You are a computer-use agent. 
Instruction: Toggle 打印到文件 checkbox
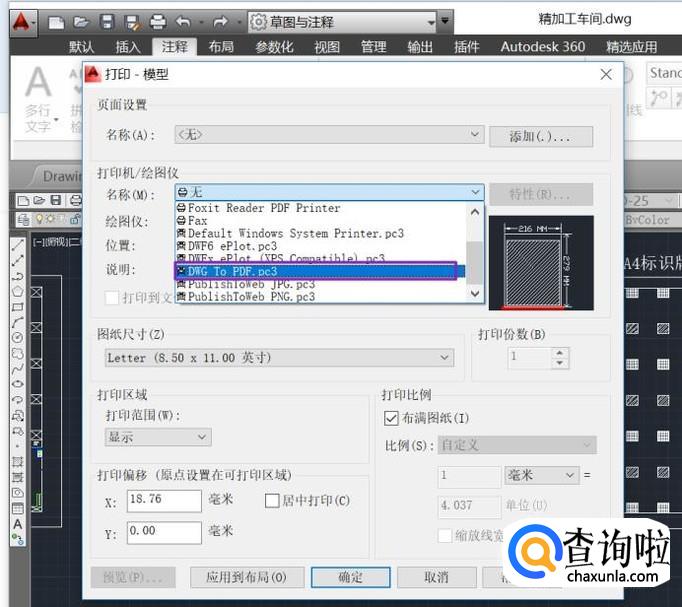112,298
